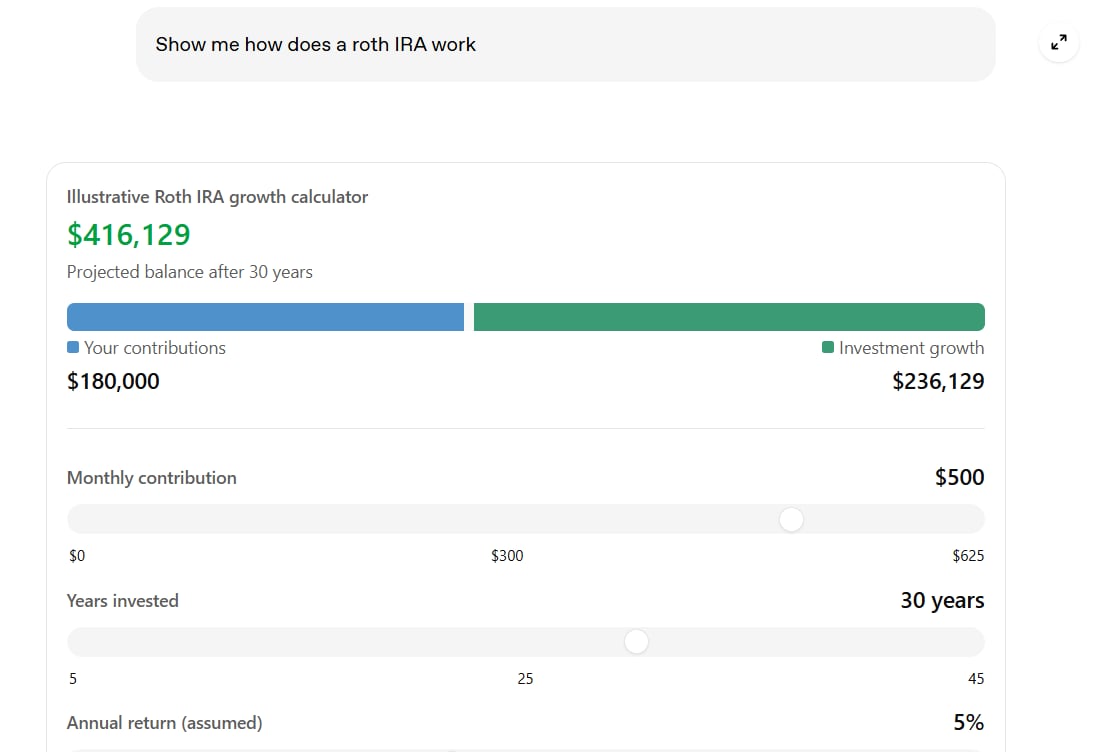Click the $300 mark on contribution slider
1111x752 pixels.
click(507, 556)
